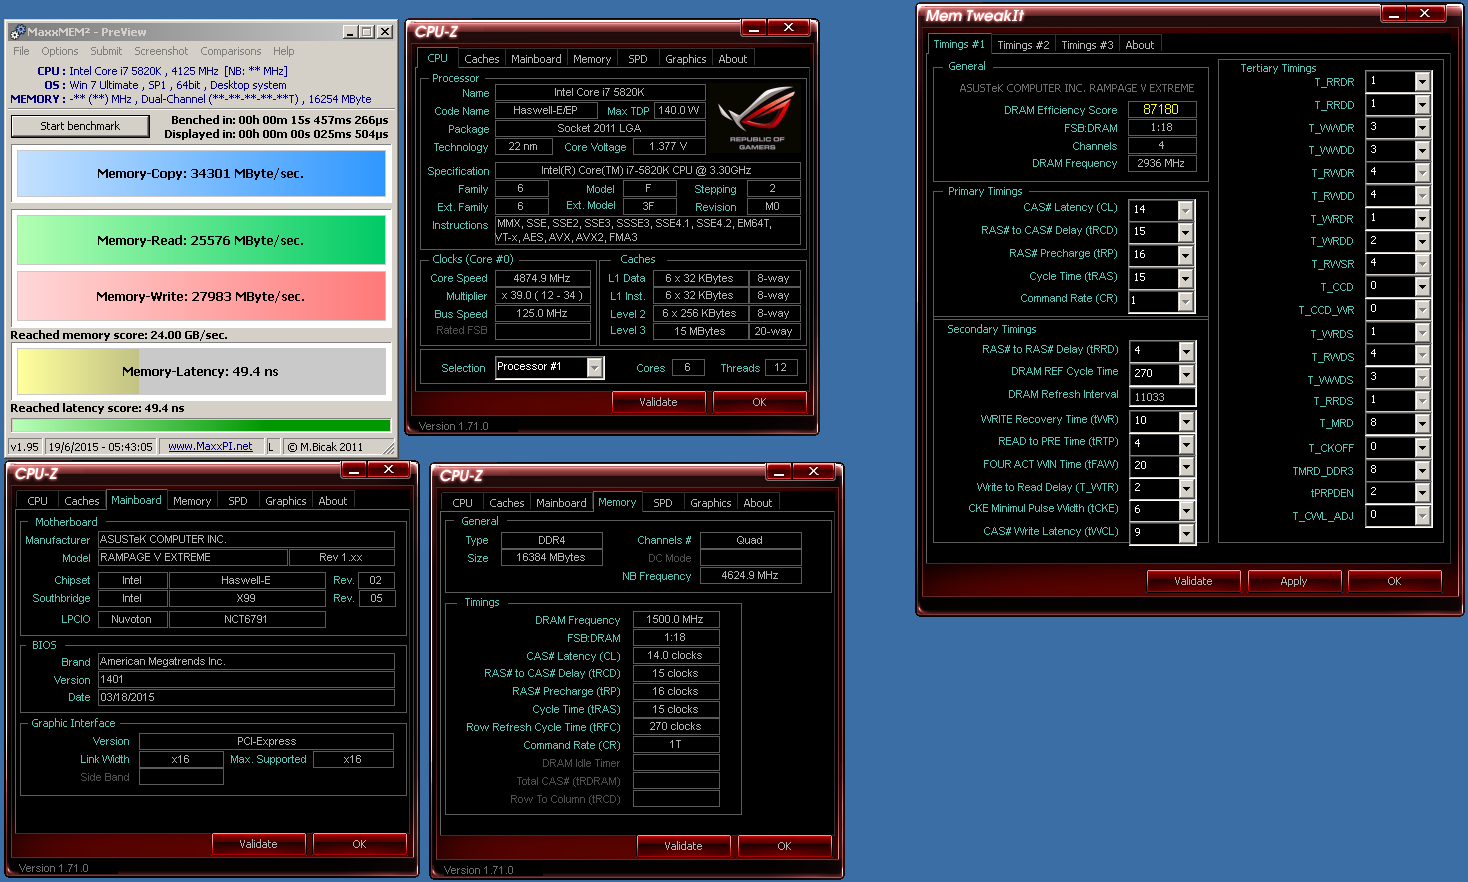1468x882 pixels.
Task: Click Validate in CPU-Z CPU window
Action: pyautogui.click(x=658, y=402)
